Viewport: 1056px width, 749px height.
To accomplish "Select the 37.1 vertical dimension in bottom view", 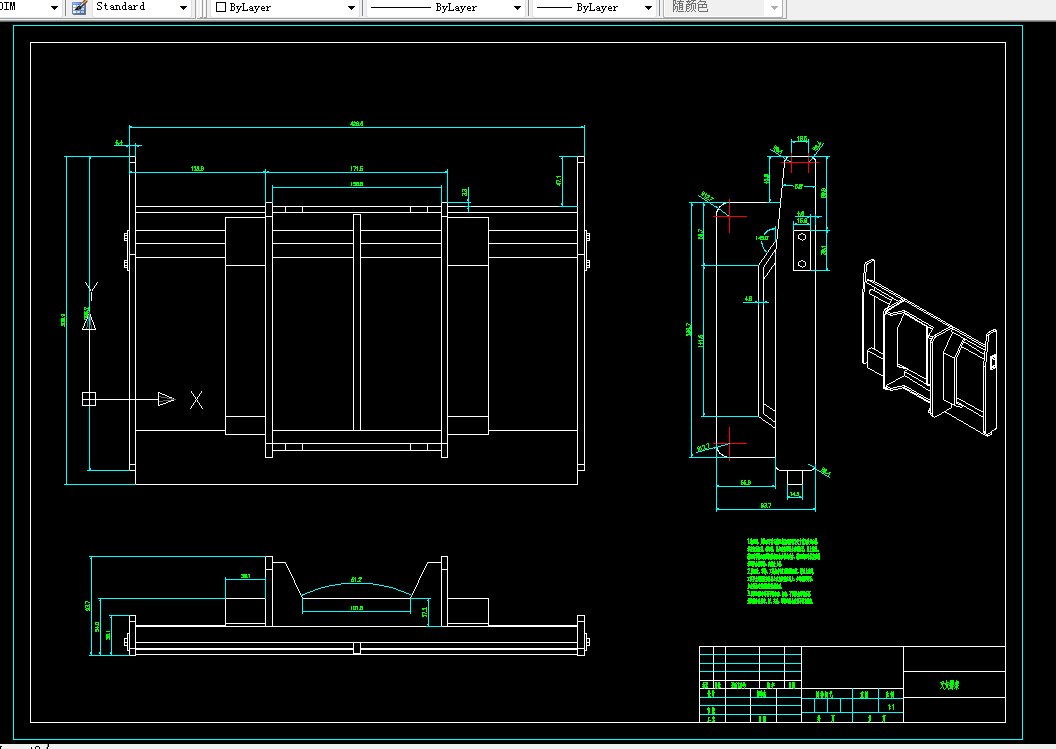I will [424, 612].
